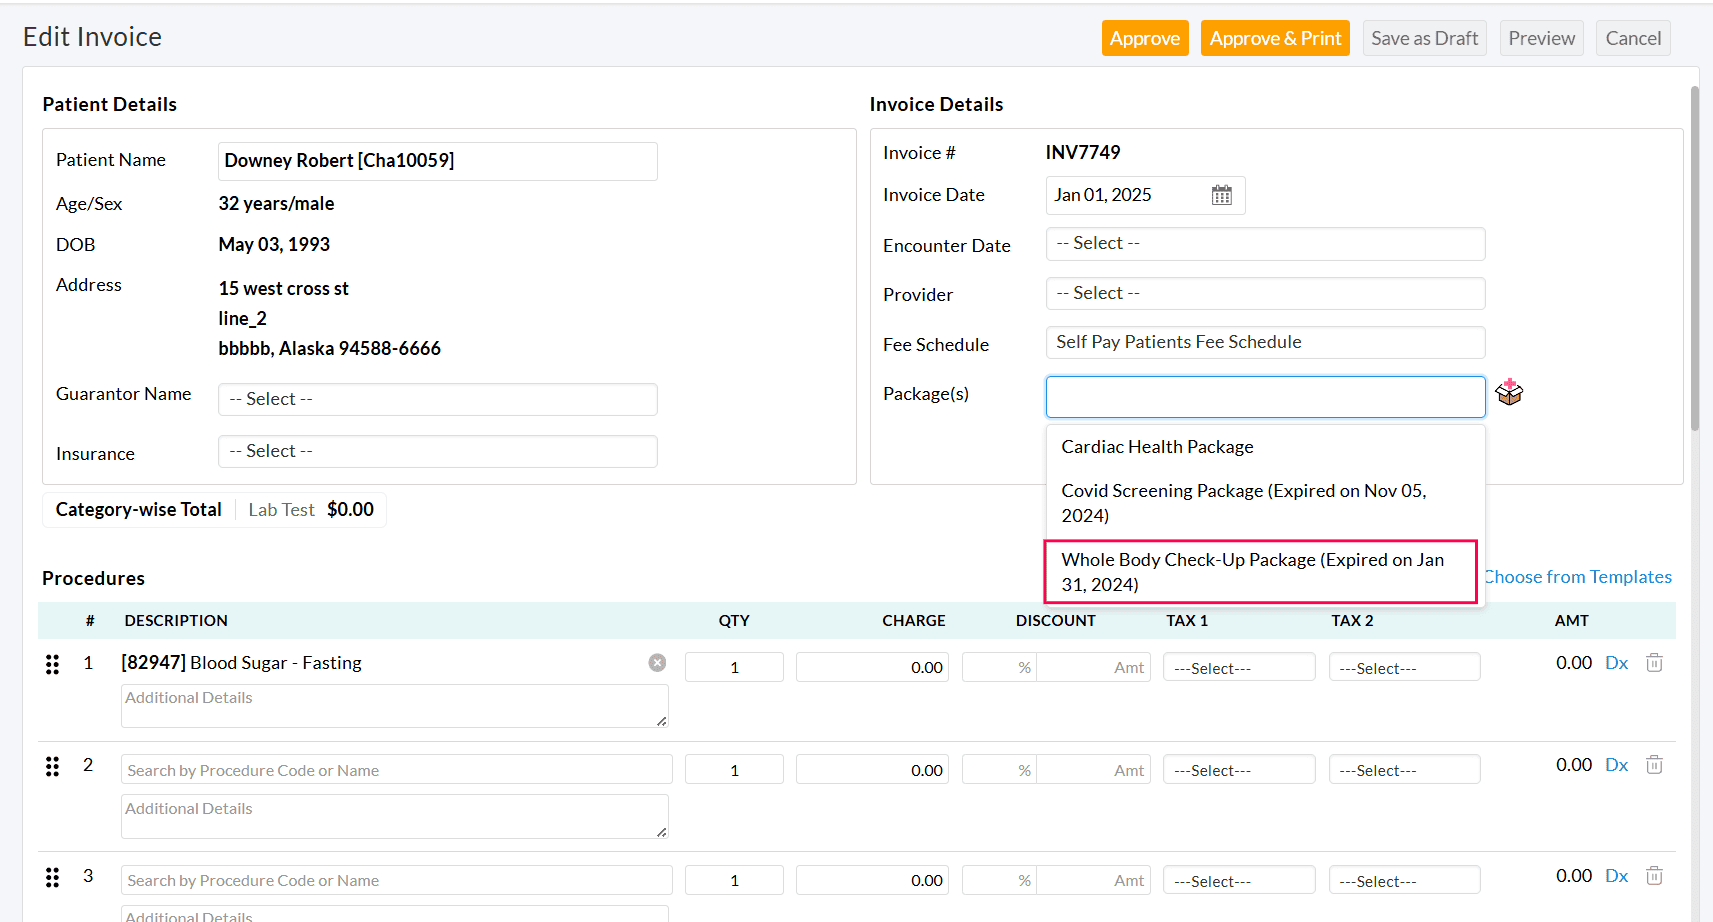Viewport: 1713px width, 922px height.
Task: Open the Invoice Date calendar picker
Action: click(1222, 195)
